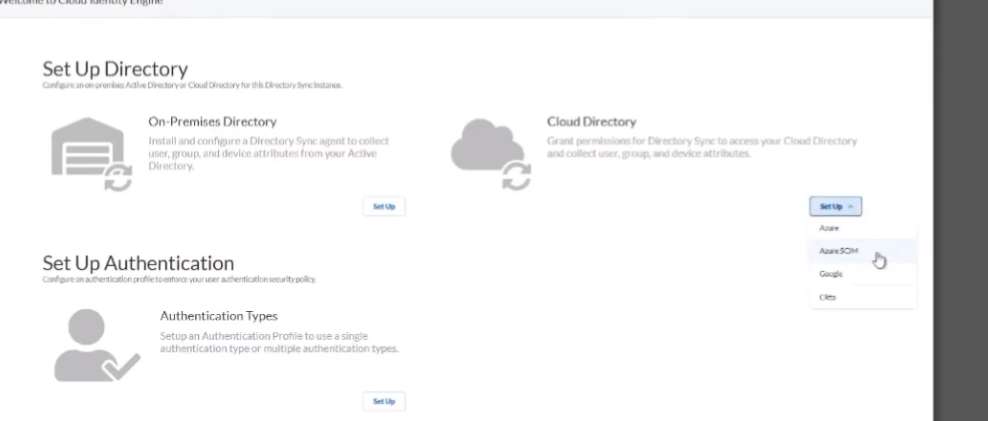Select the Azure SCIM menu option
This screenshot has height=421, width=988.
[x=863, y=251]
